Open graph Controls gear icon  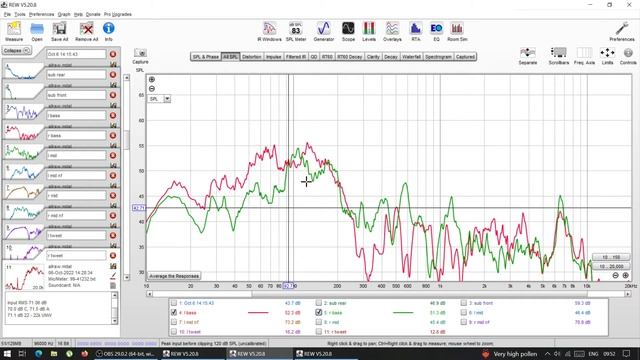pyautogui.click(x=628, y=56)
